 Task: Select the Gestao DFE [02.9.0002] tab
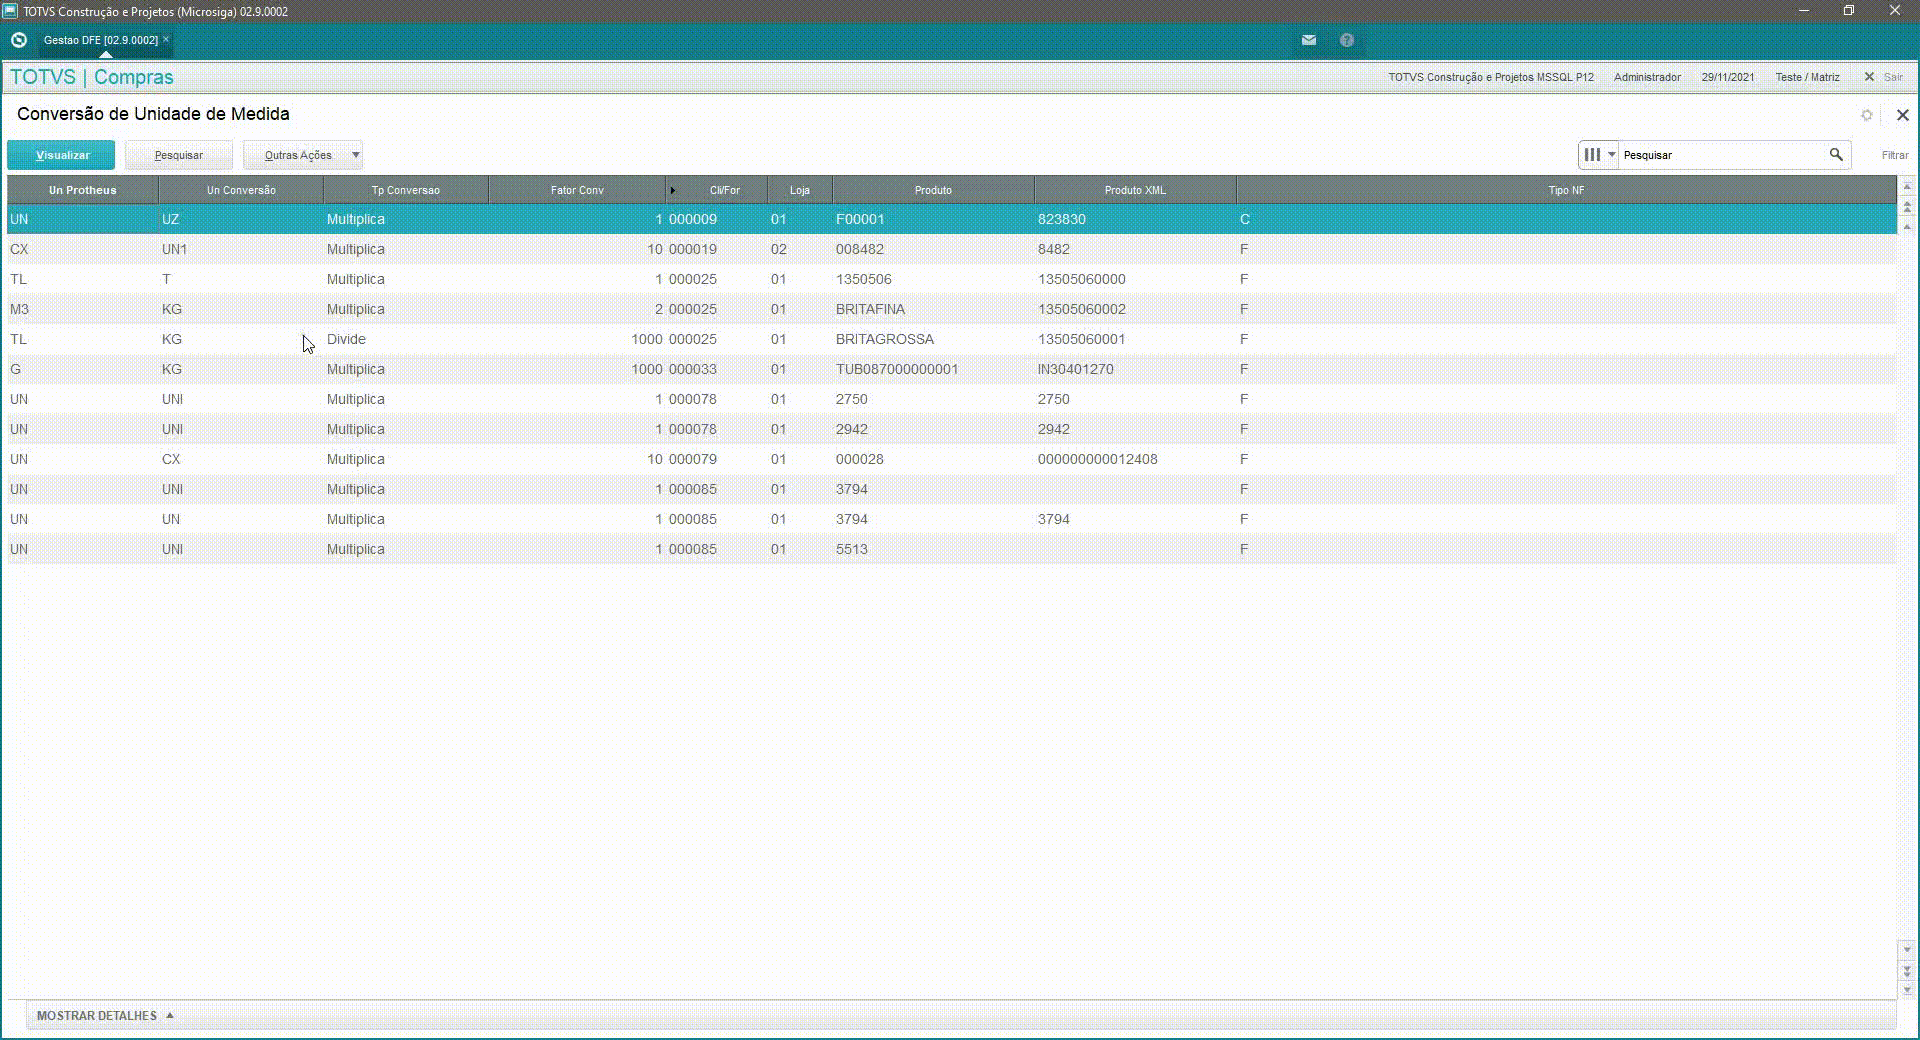[x=100, y=40]
